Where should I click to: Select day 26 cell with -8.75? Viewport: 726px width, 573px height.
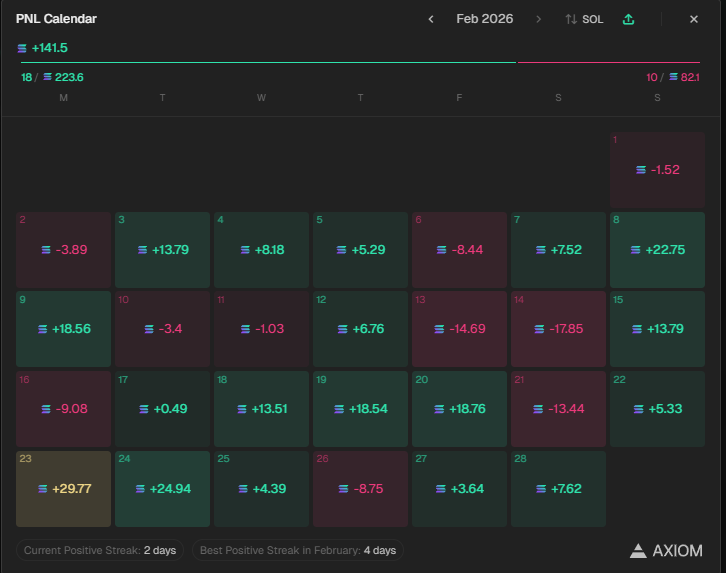pos(360,489)
